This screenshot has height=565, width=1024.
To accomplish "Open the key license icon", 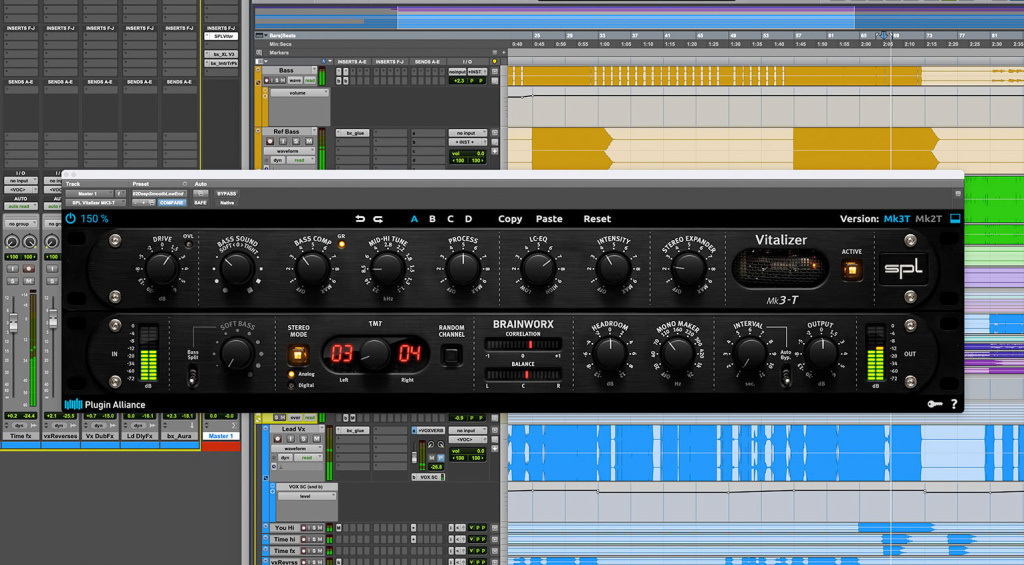I will [x=935, y=404].
